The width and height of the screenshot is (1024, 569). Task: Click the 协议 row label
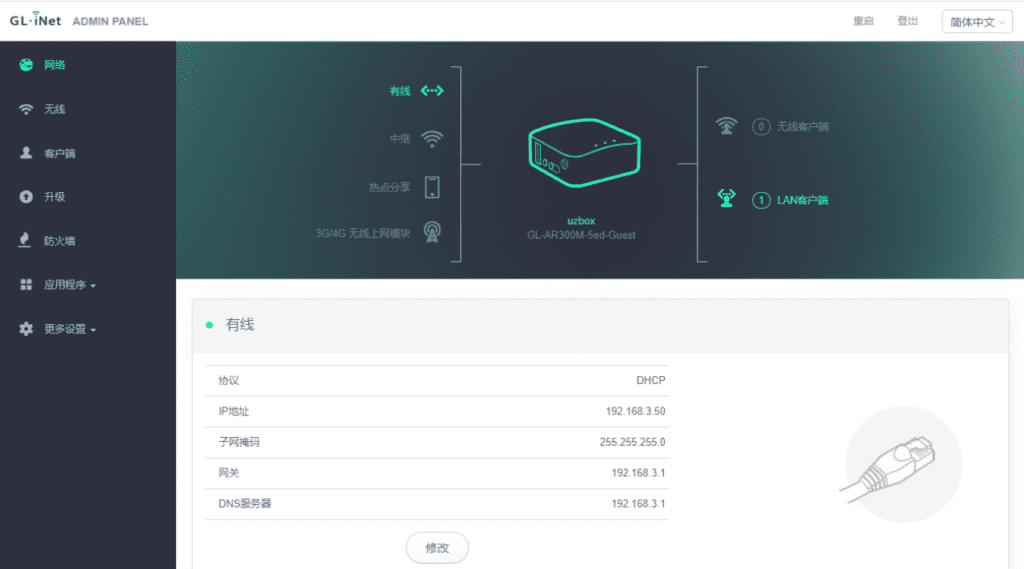[x=229, y=380]
